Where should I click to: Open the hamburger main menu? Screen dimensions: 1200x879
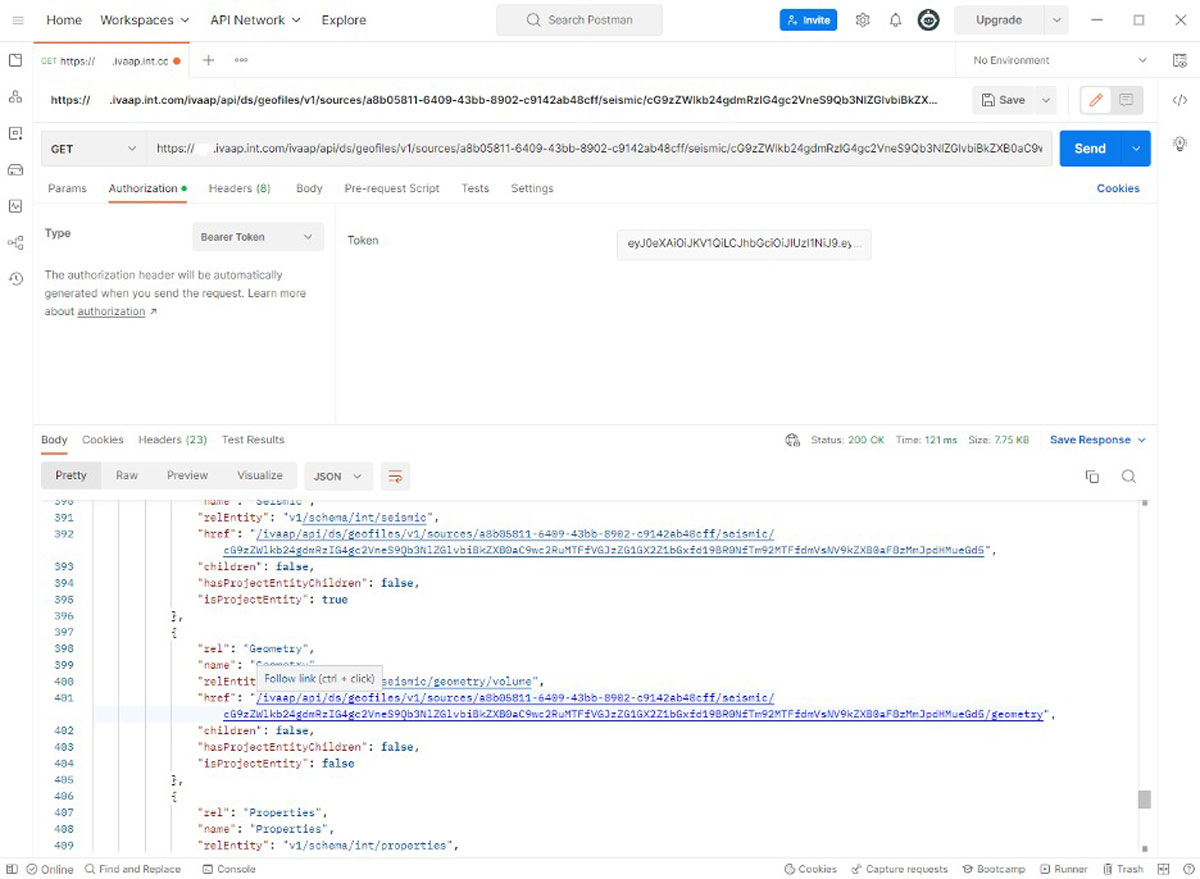click(17, 20)
